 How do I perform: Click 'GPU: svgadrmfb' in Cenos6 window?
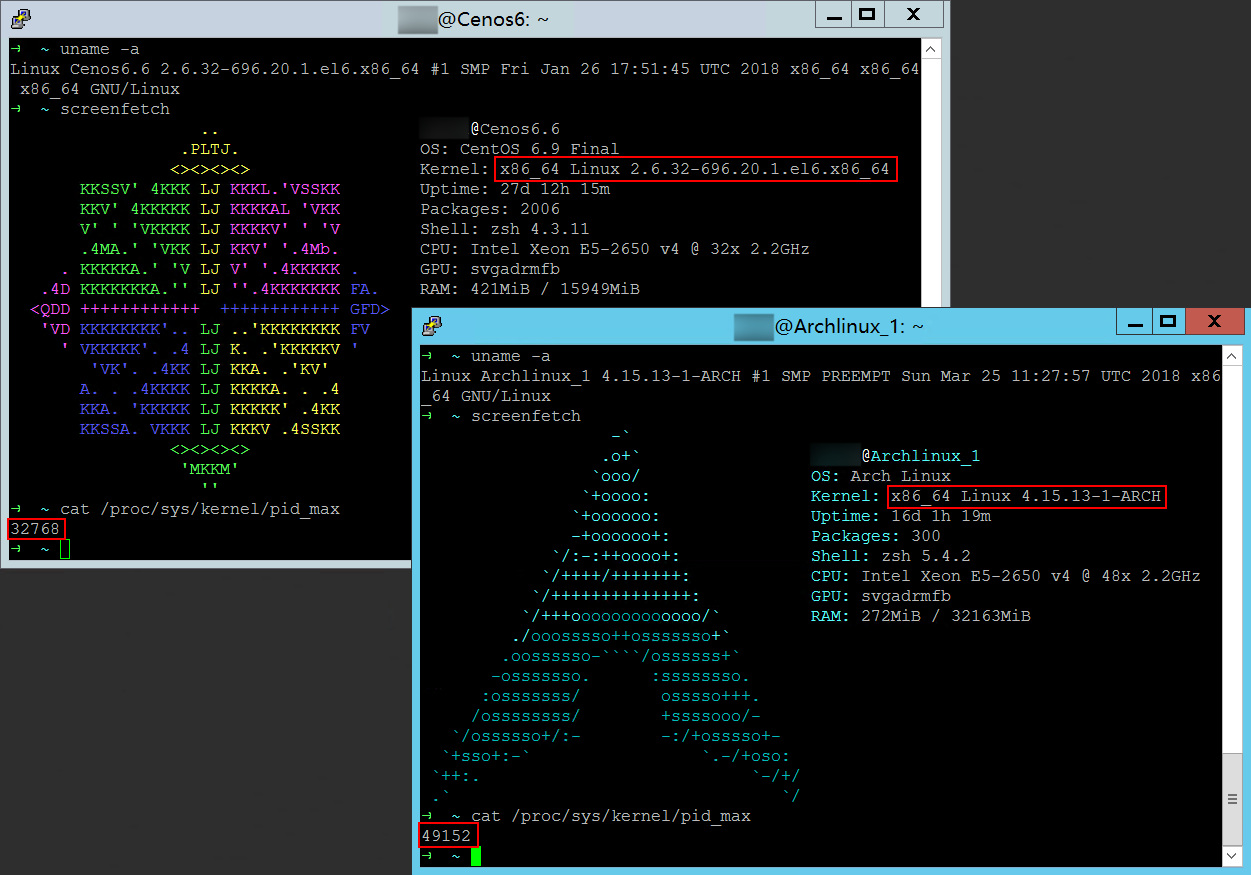click(x=490, y=269)
